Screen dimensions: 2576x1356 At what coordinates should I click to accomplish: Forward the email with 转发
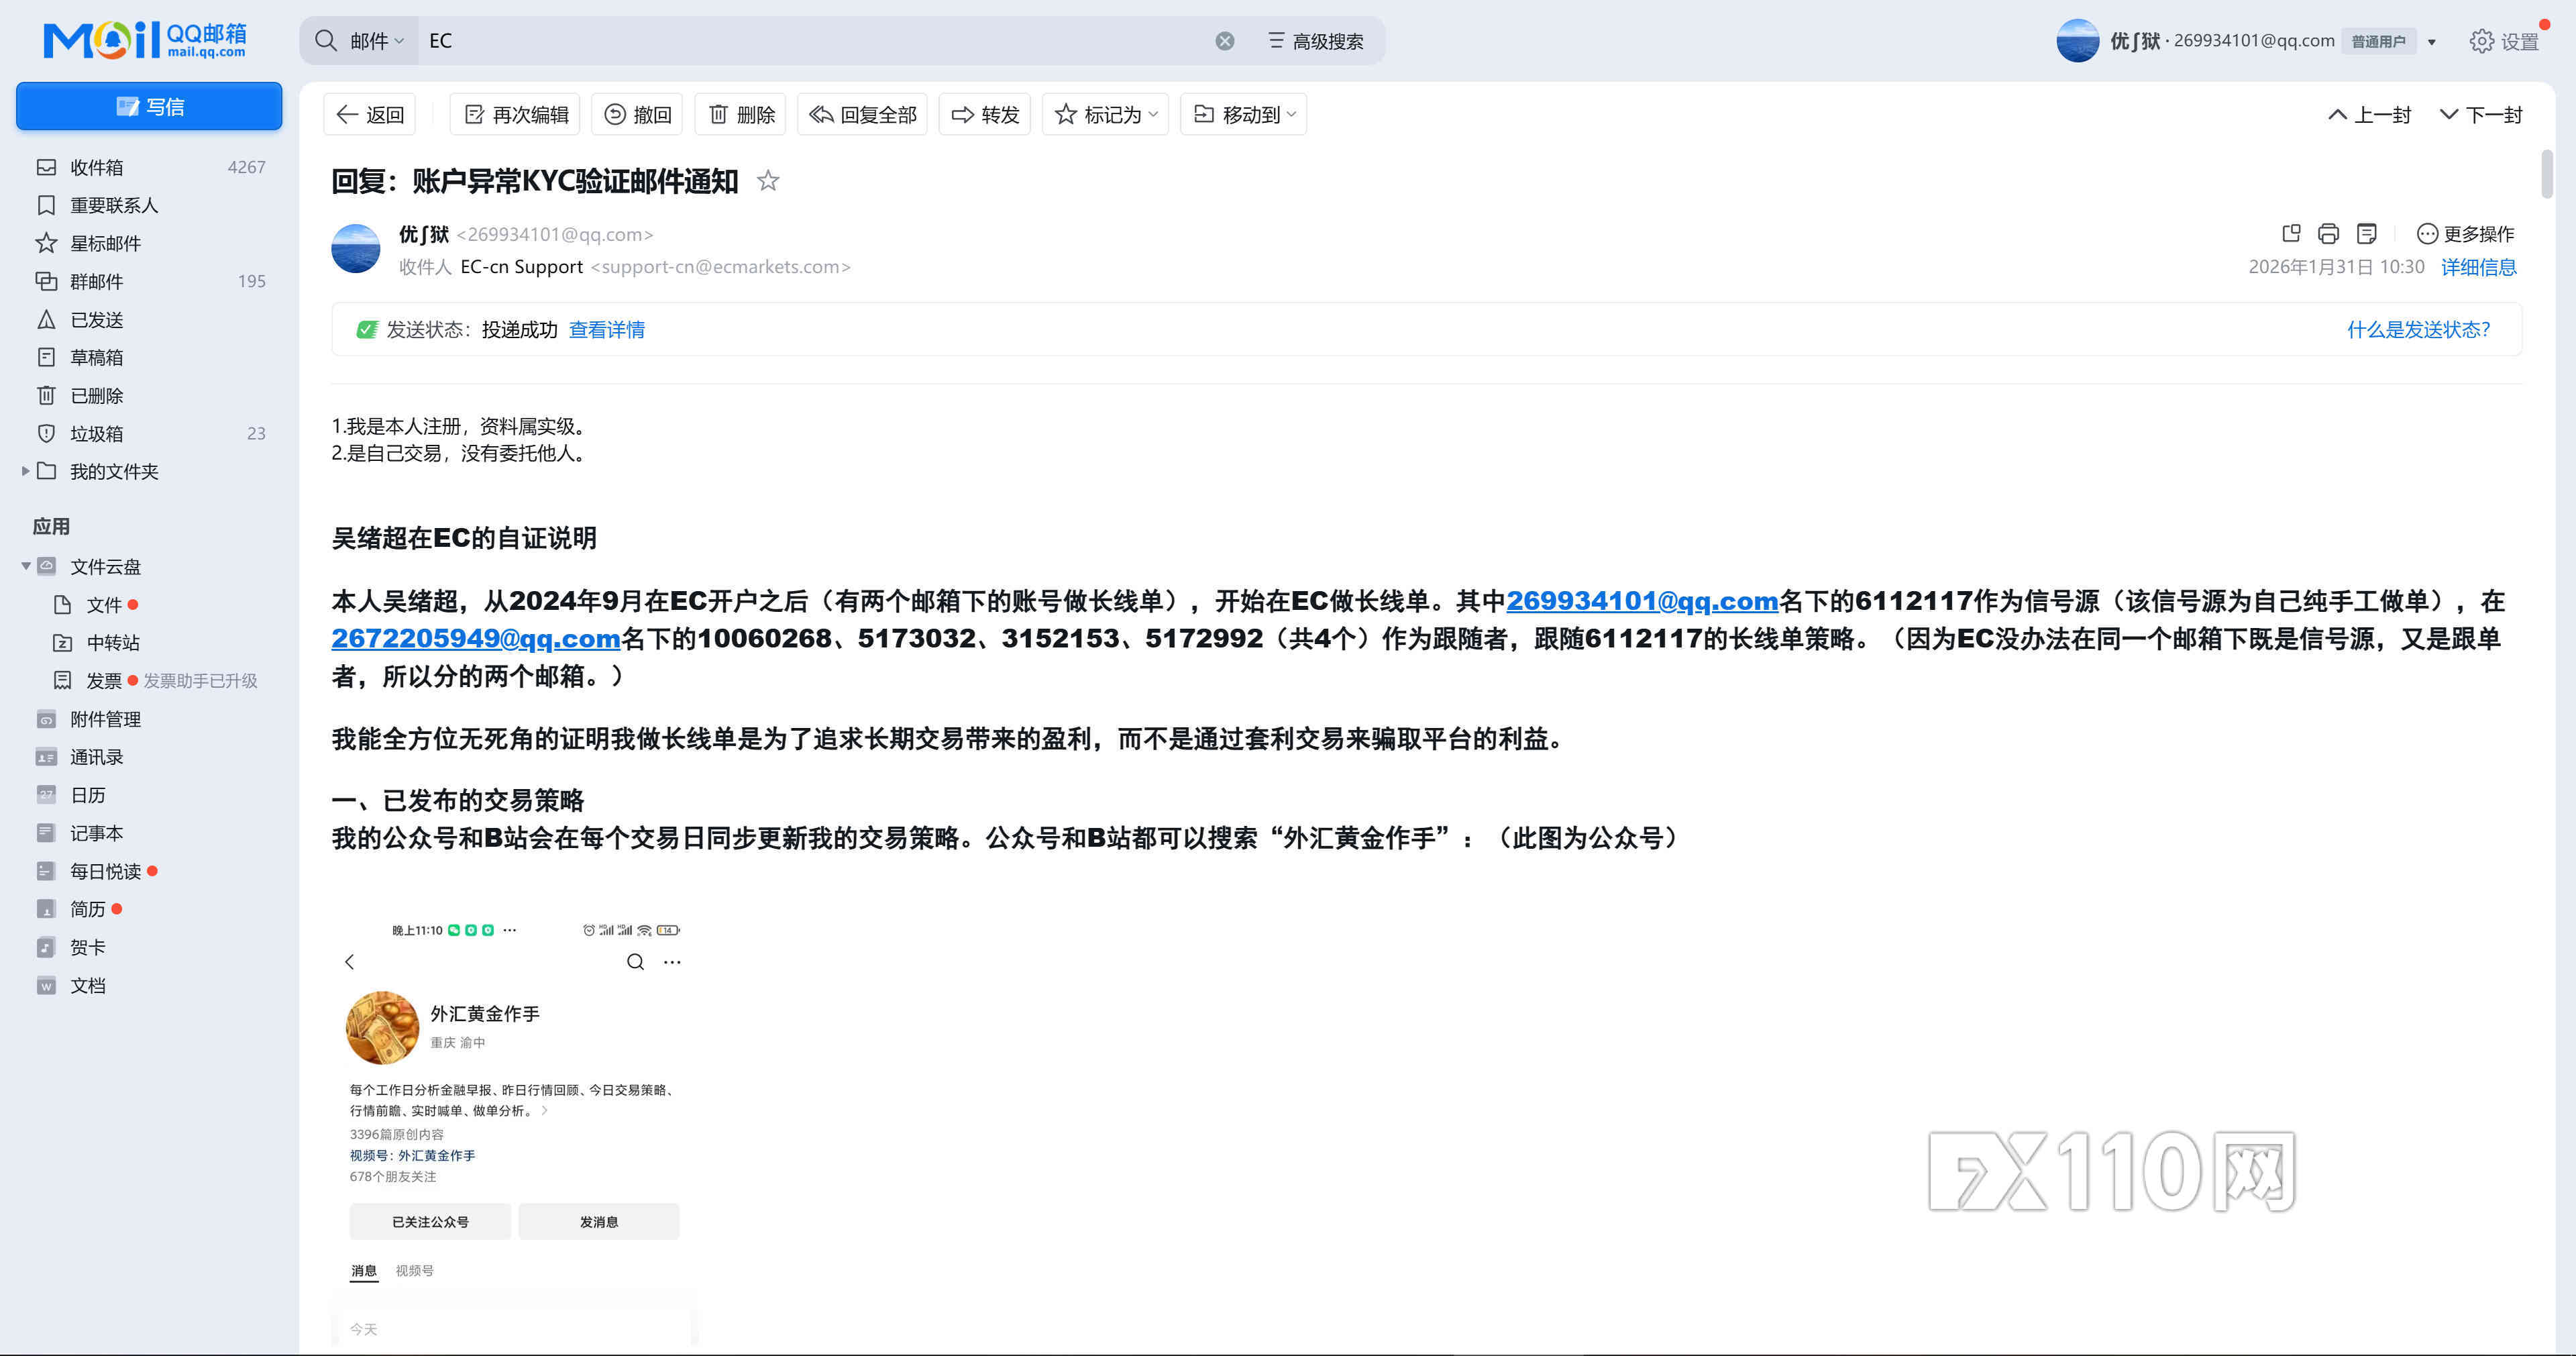tap(985, 115)
